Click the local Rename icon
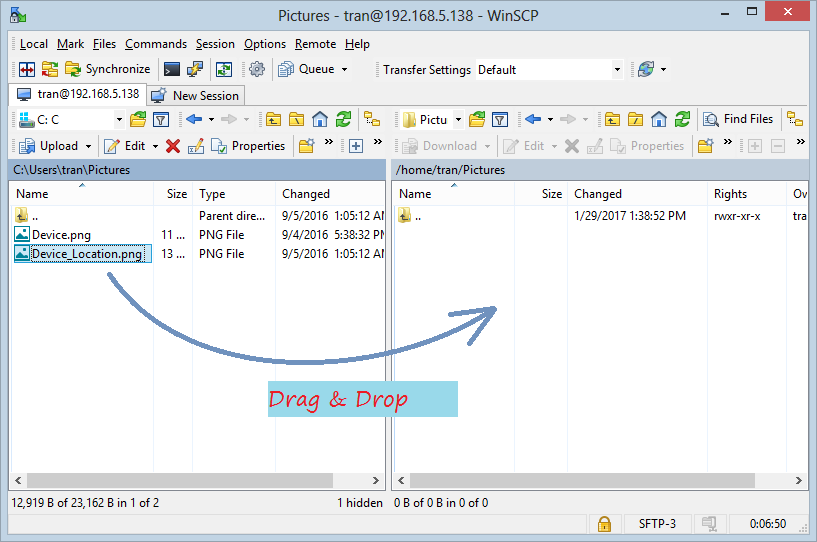 tap(196, 146)
